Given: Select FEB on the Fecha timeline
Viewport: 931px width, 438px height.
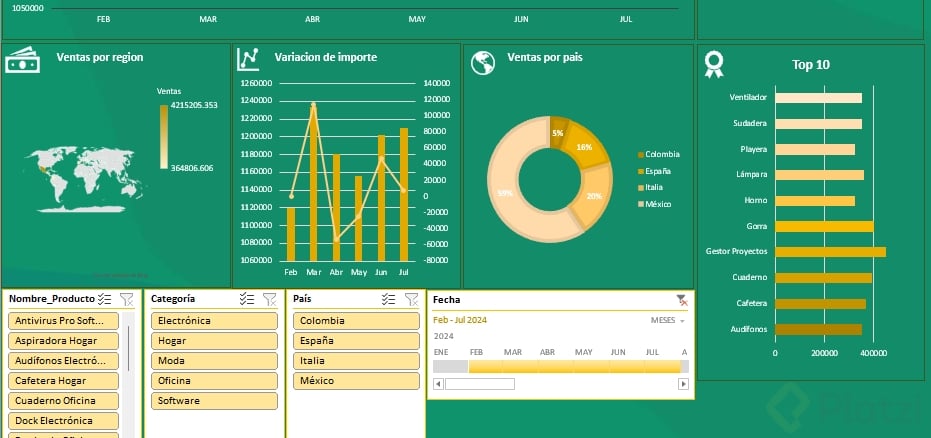Looking at the screenshot, I should (486, 366).
